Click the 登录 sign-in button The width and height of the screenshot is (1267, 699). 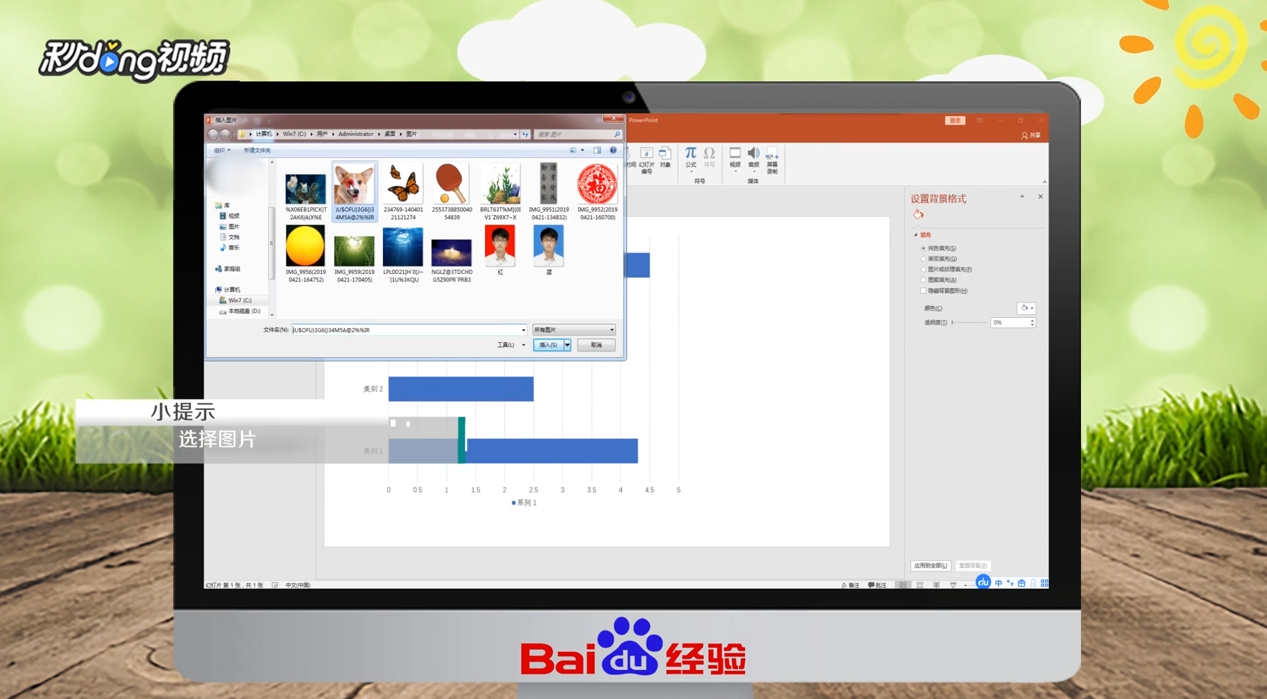coord(955,120)
